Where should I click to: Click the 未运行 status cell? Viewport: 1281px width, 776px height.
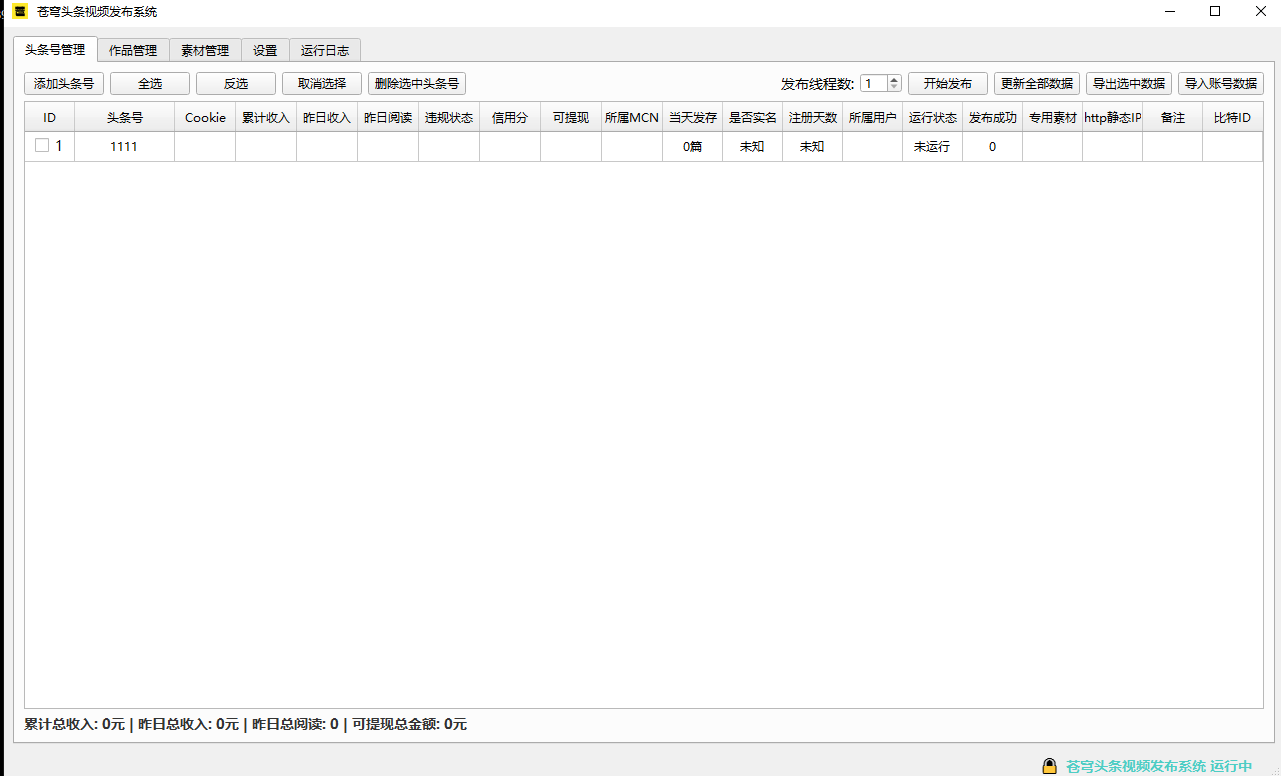pyautogui.click(x=933, y=147)
